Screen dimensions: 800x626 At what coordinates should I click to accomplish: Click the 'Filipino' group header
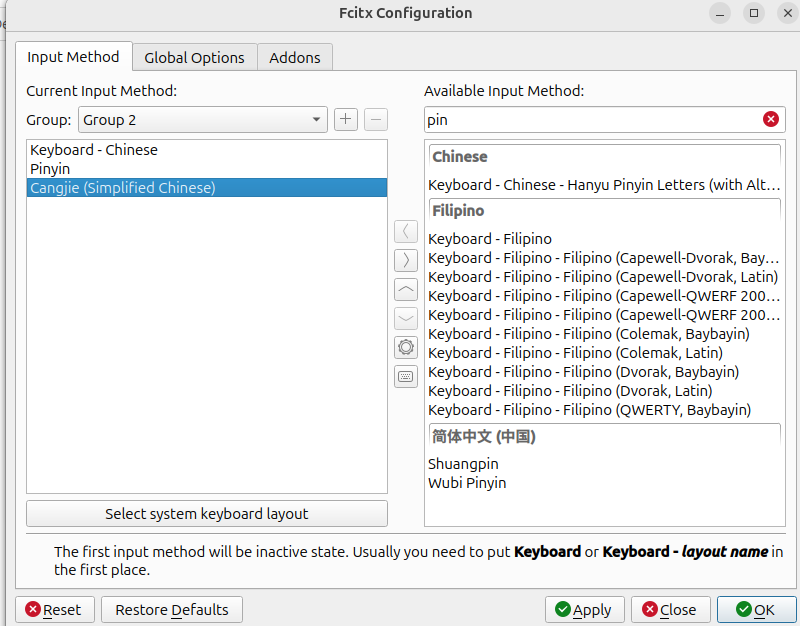pos(605,211)
